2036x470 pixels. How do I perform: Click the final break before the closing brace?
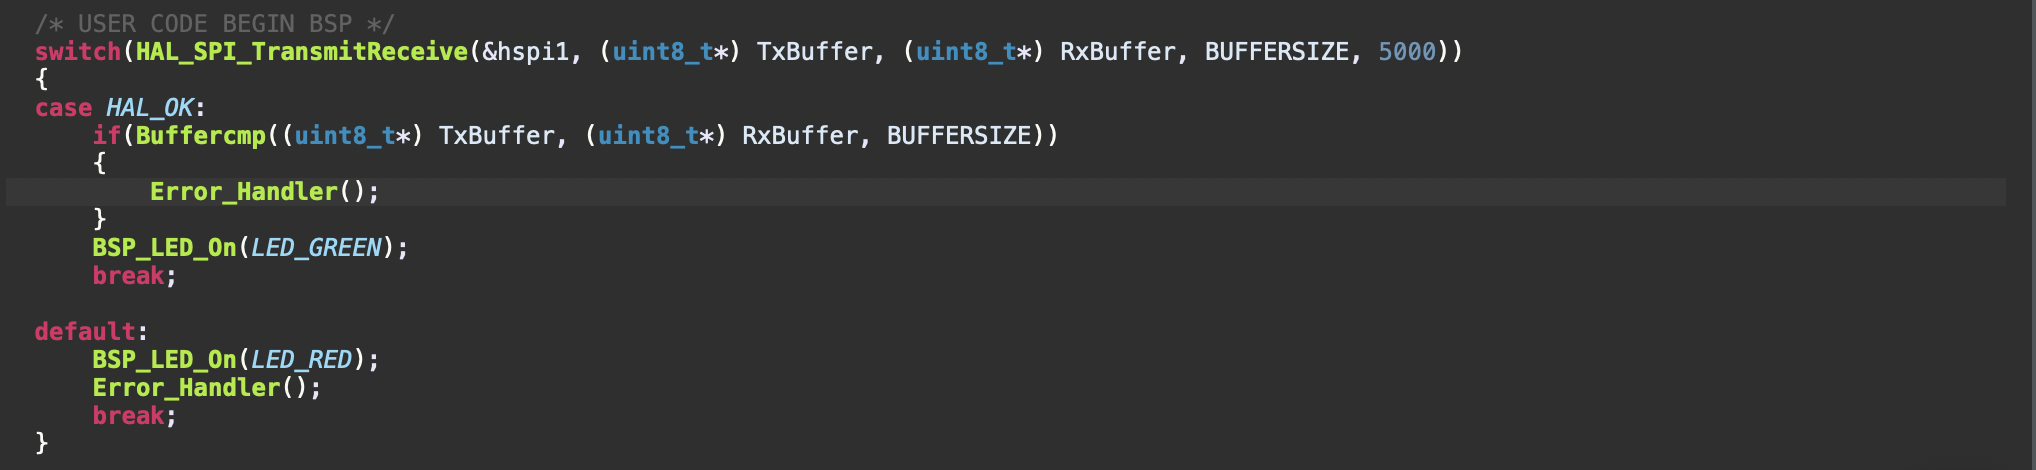(x=128, y=415)
